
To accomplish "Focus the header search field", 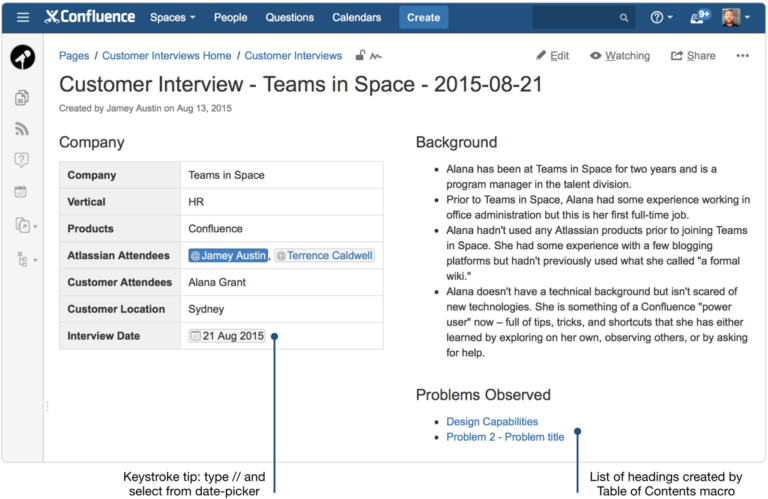I will [583, 18].
